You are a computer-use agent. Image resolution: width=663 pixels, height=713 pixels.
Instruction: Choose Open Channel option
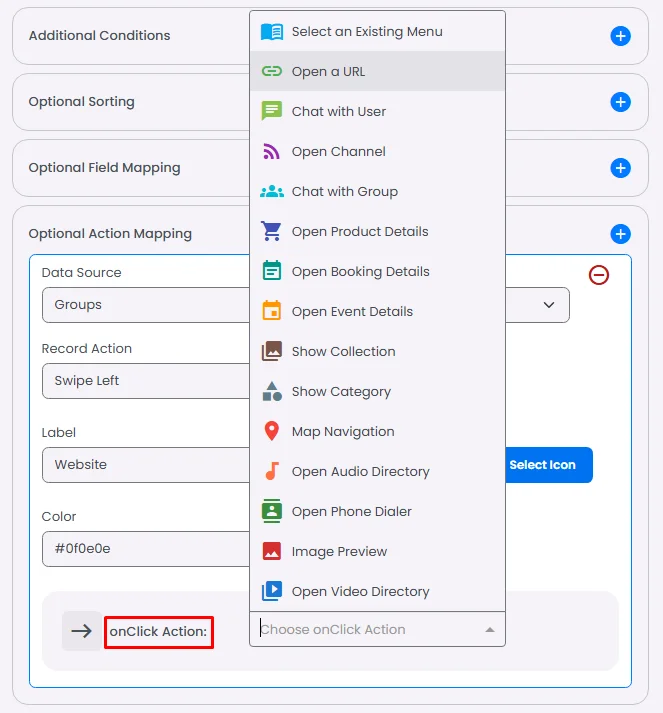(377, 151)
